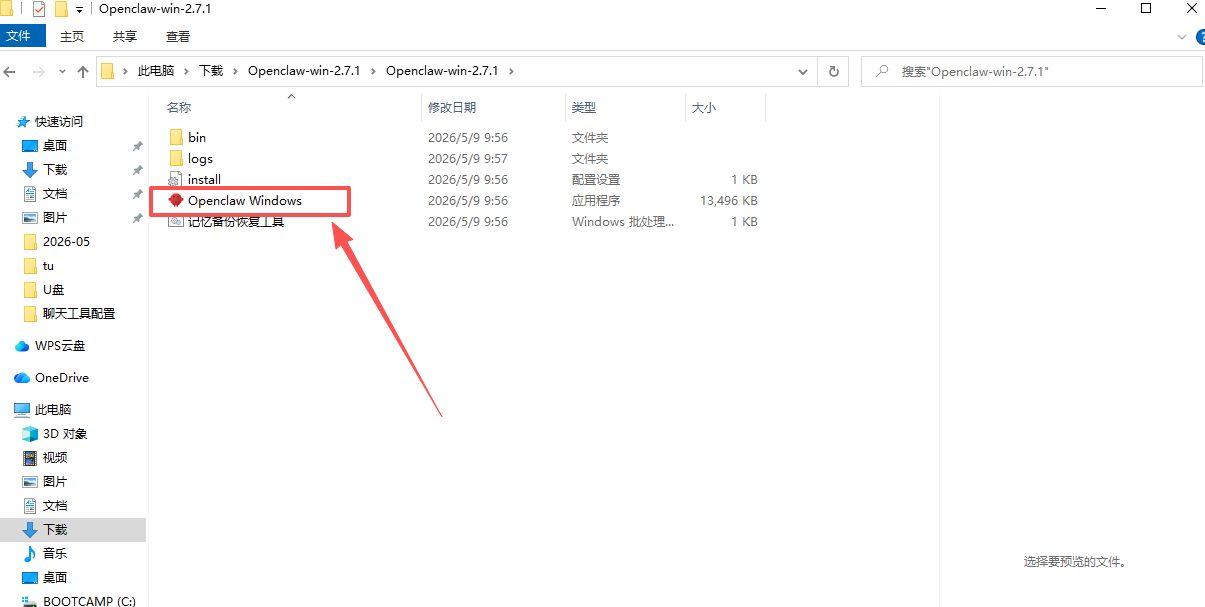Click the 2026/5/9 9:57 date cell

[468, 158]
